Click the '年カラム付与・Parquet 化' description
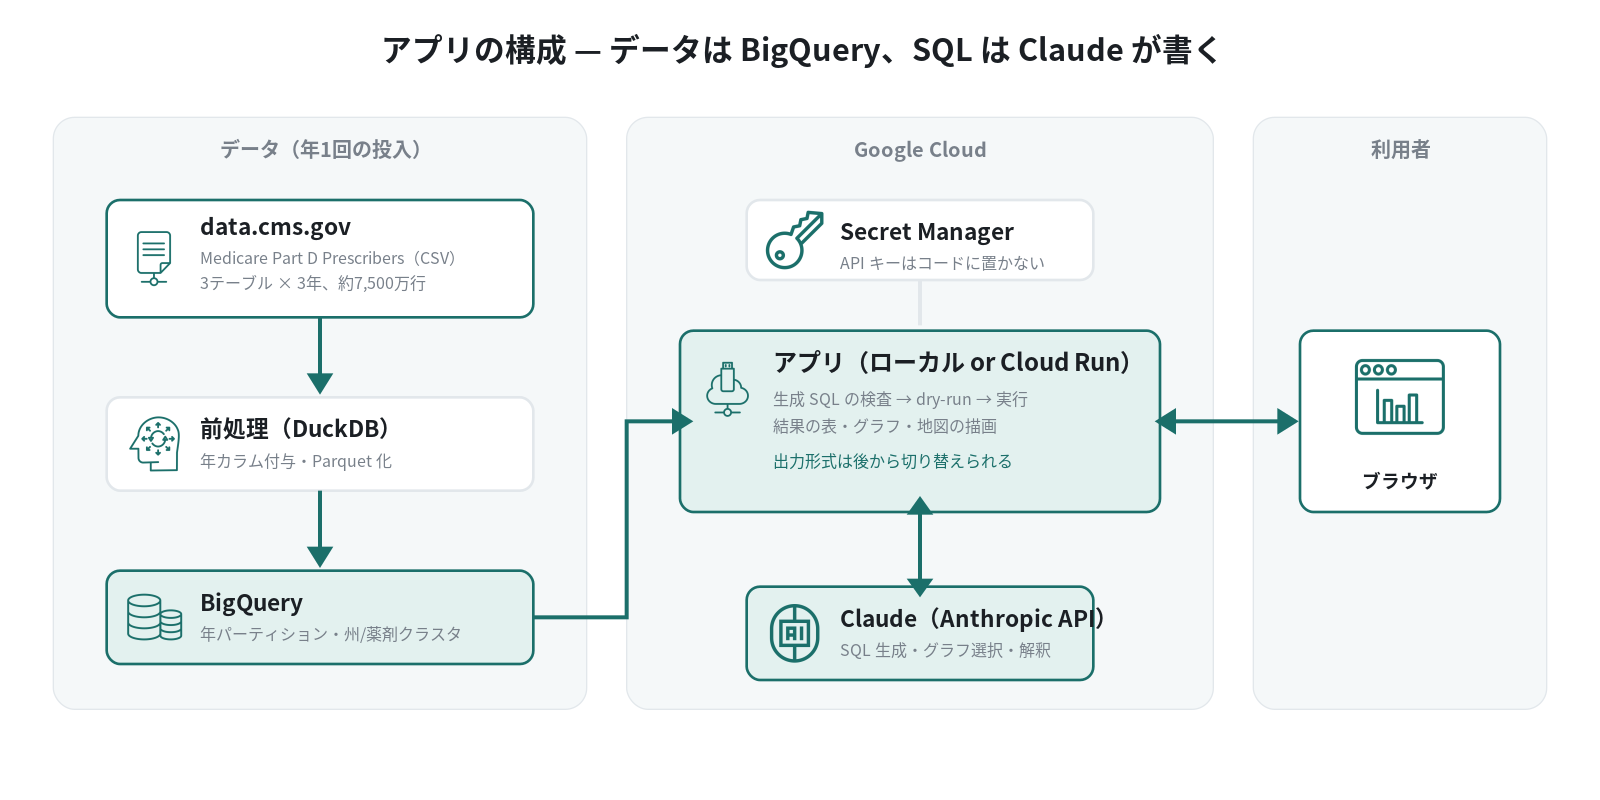Screen dimensions: 1600x800 click(296, 461)
